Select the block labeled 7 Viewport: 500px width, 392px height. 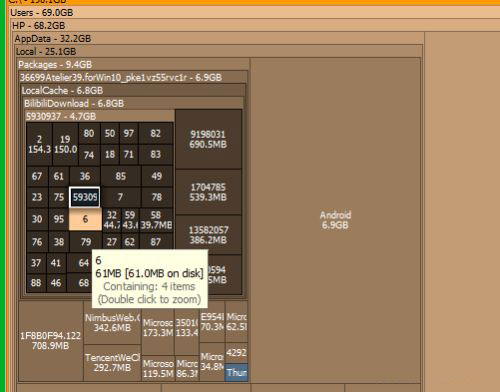click(x=121, y=197)
